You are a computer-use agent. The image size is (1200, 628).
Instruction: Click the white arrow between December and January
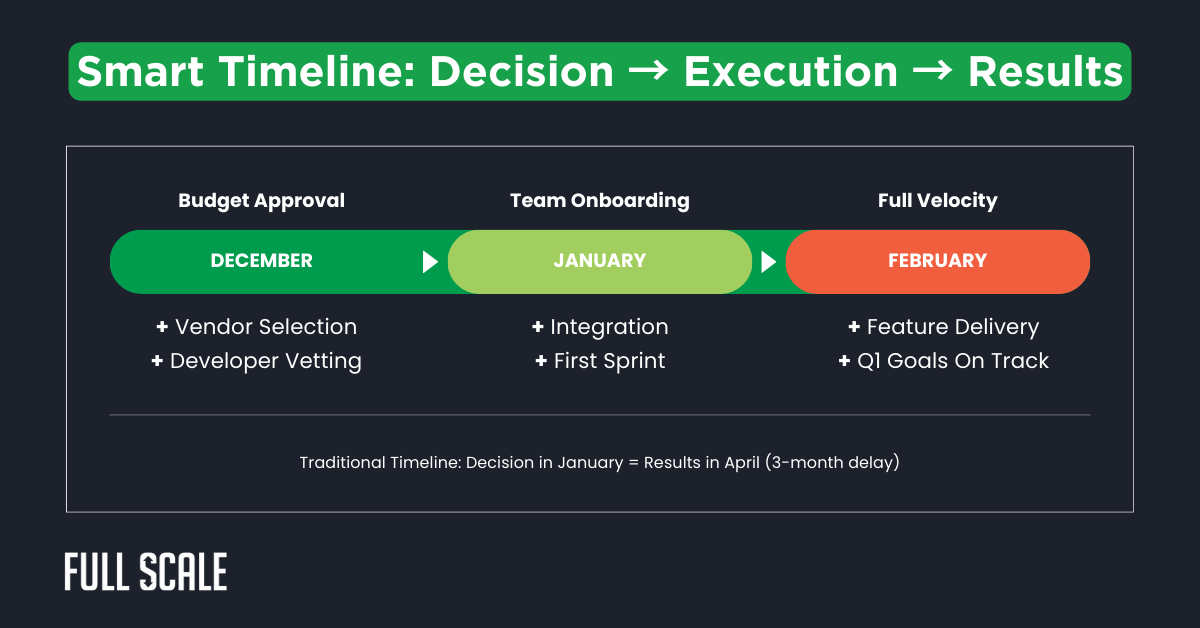pyautogui.click(x=430, y=262)
